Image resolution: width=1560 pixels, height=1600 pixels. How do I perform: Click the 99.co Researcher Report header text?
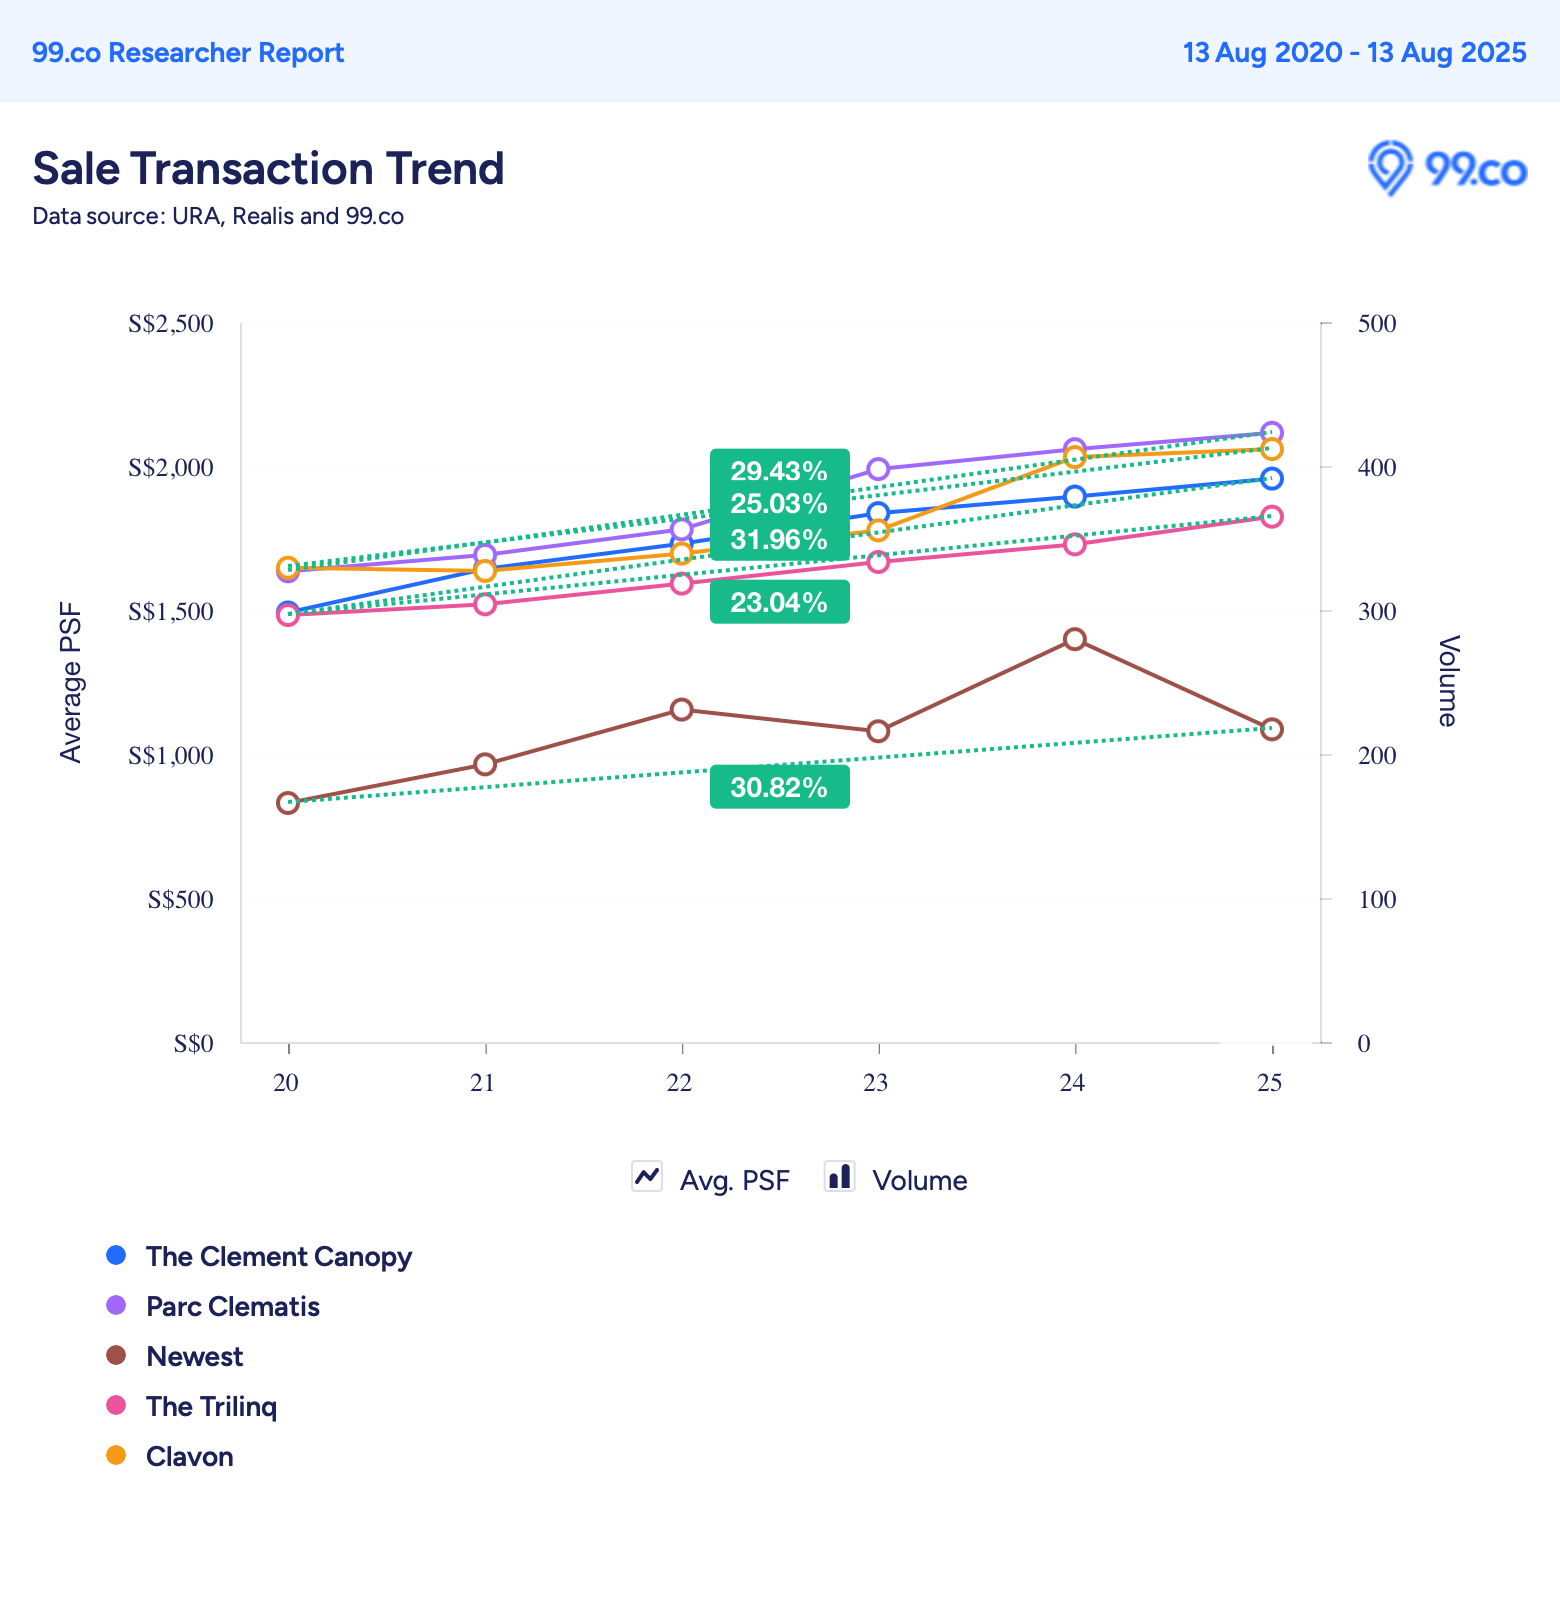click(188, 53)
